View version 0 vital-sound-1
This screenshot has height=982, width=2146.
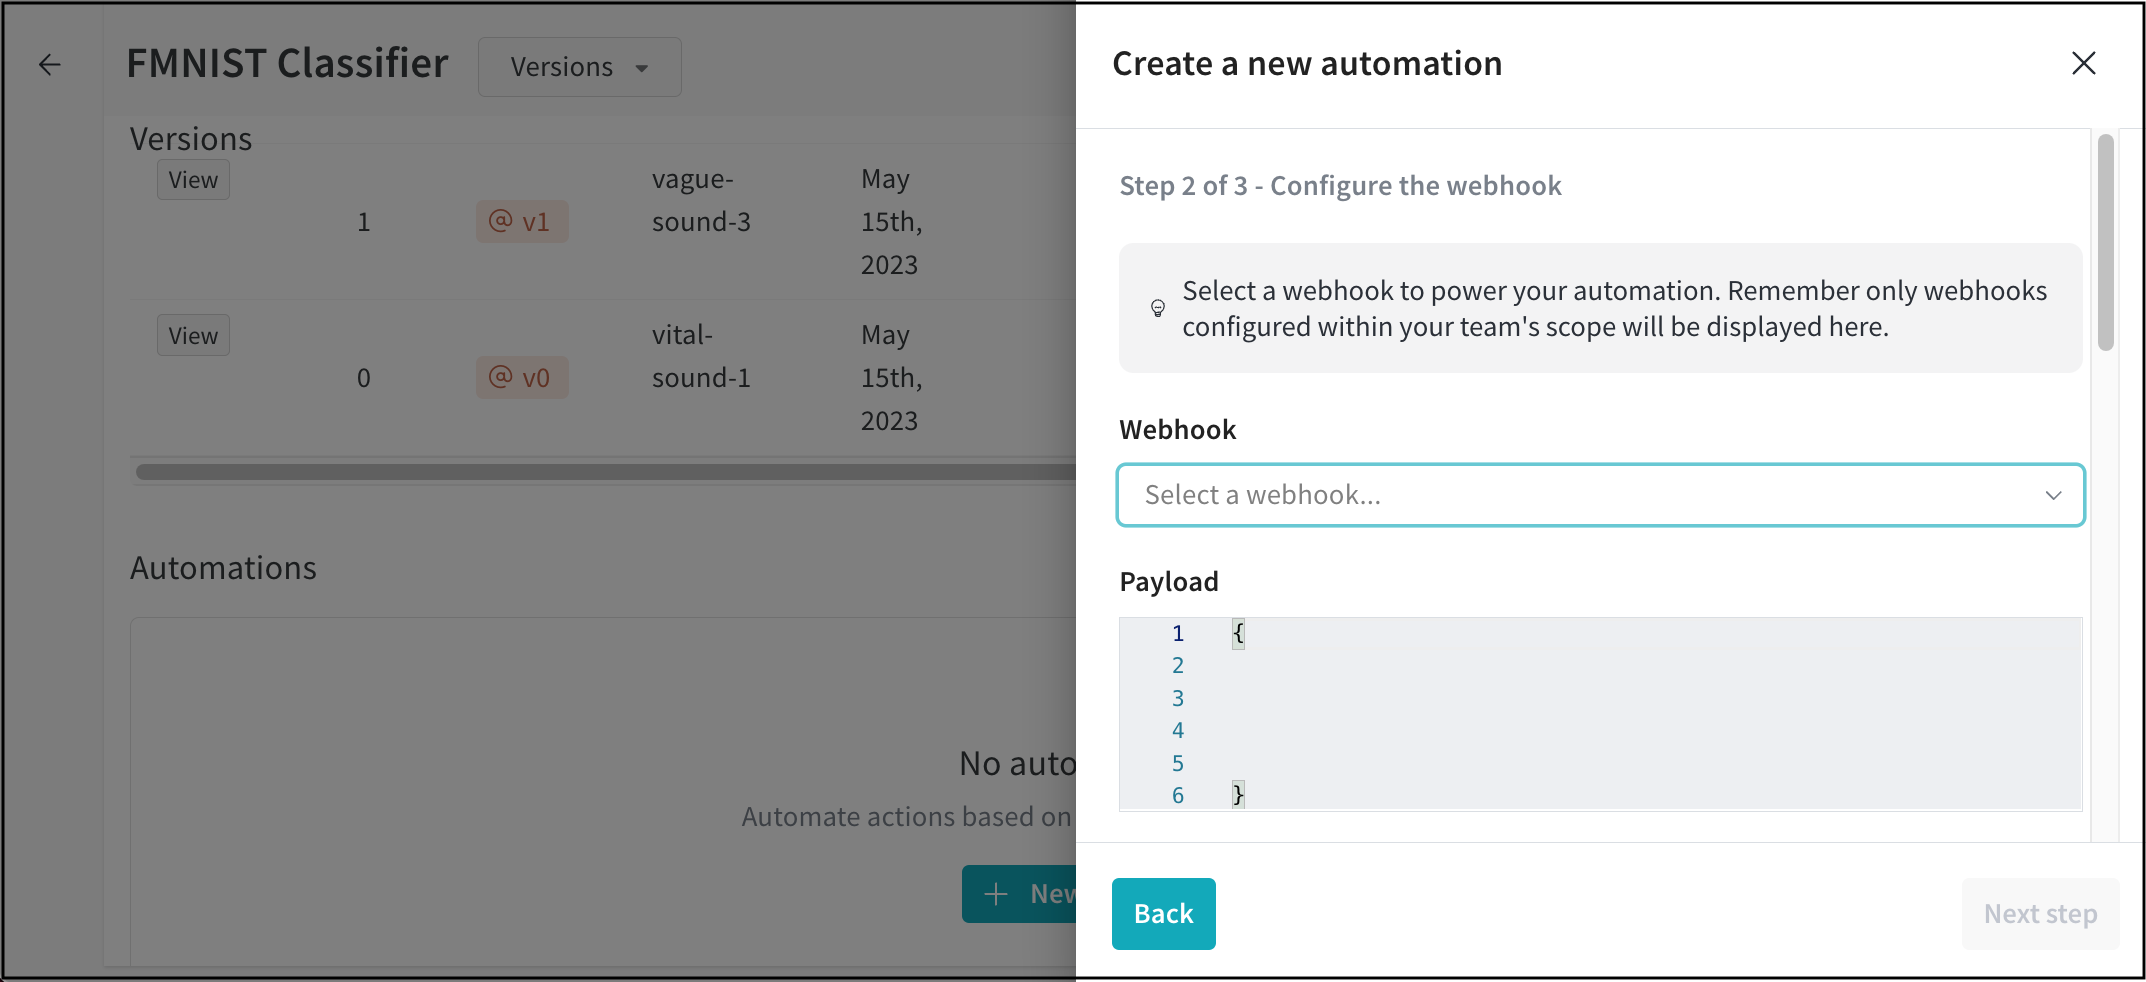tap(193, 336)
